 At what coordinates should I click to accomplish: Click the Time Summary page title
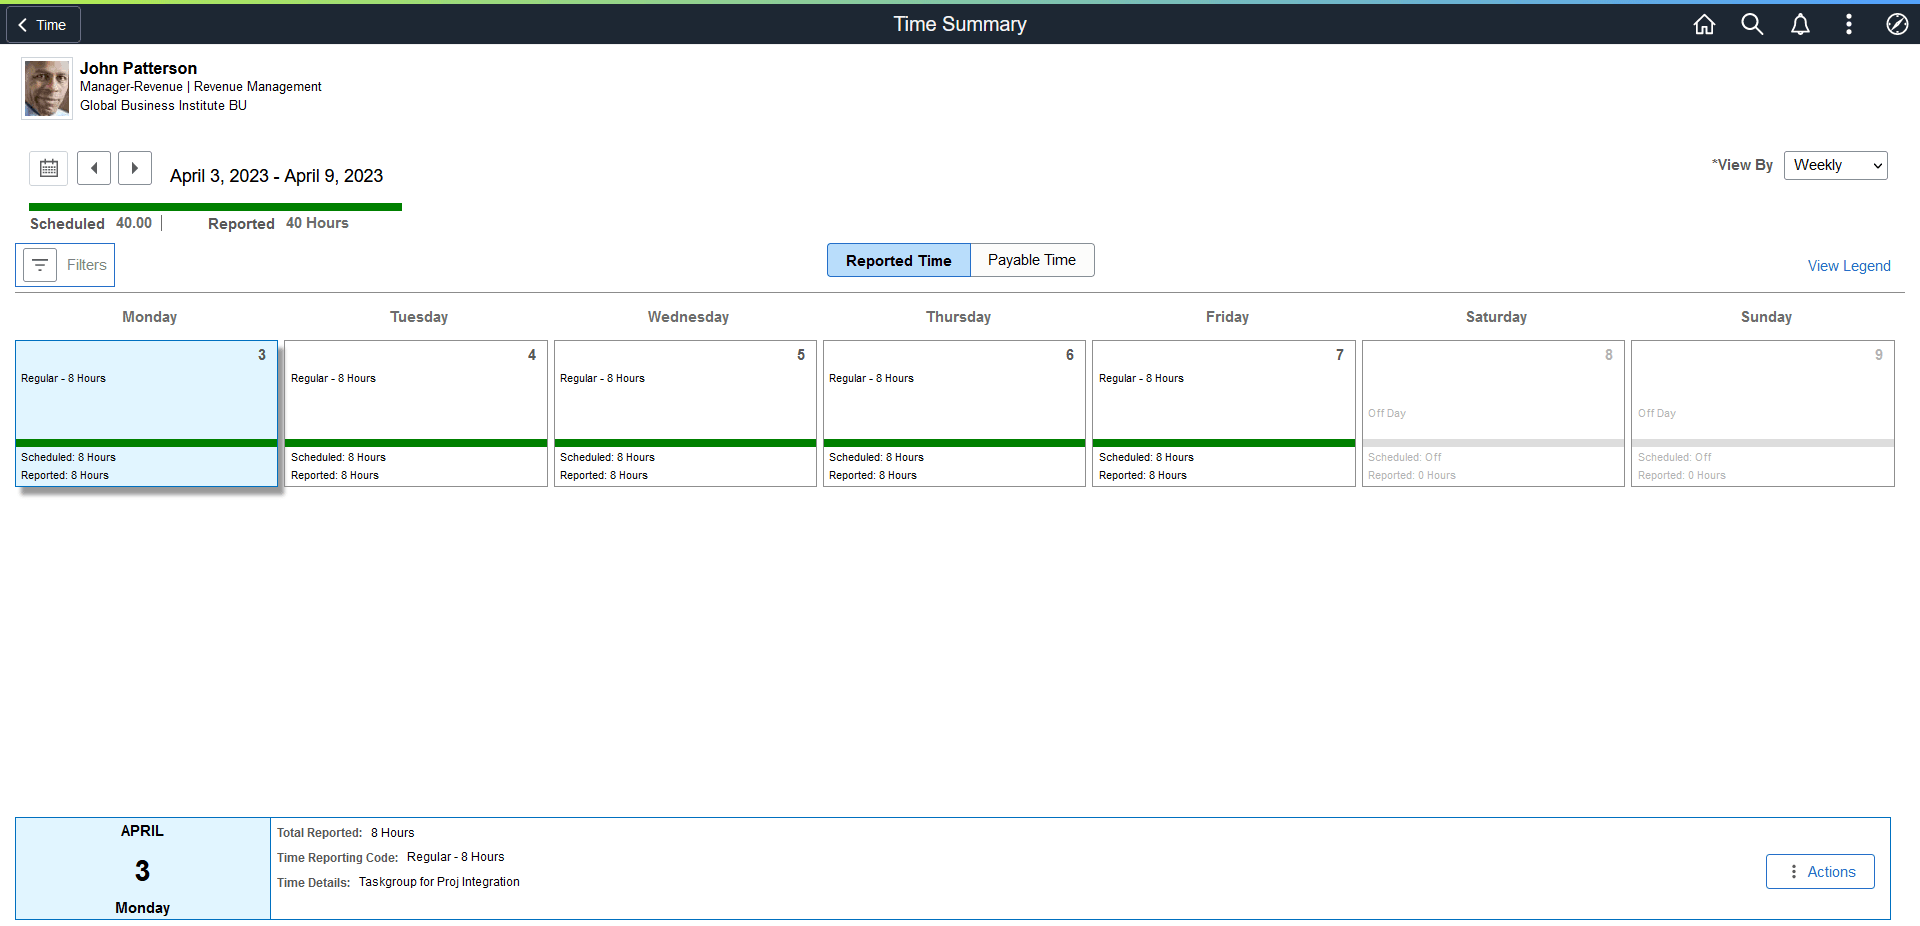pos(960,24)
